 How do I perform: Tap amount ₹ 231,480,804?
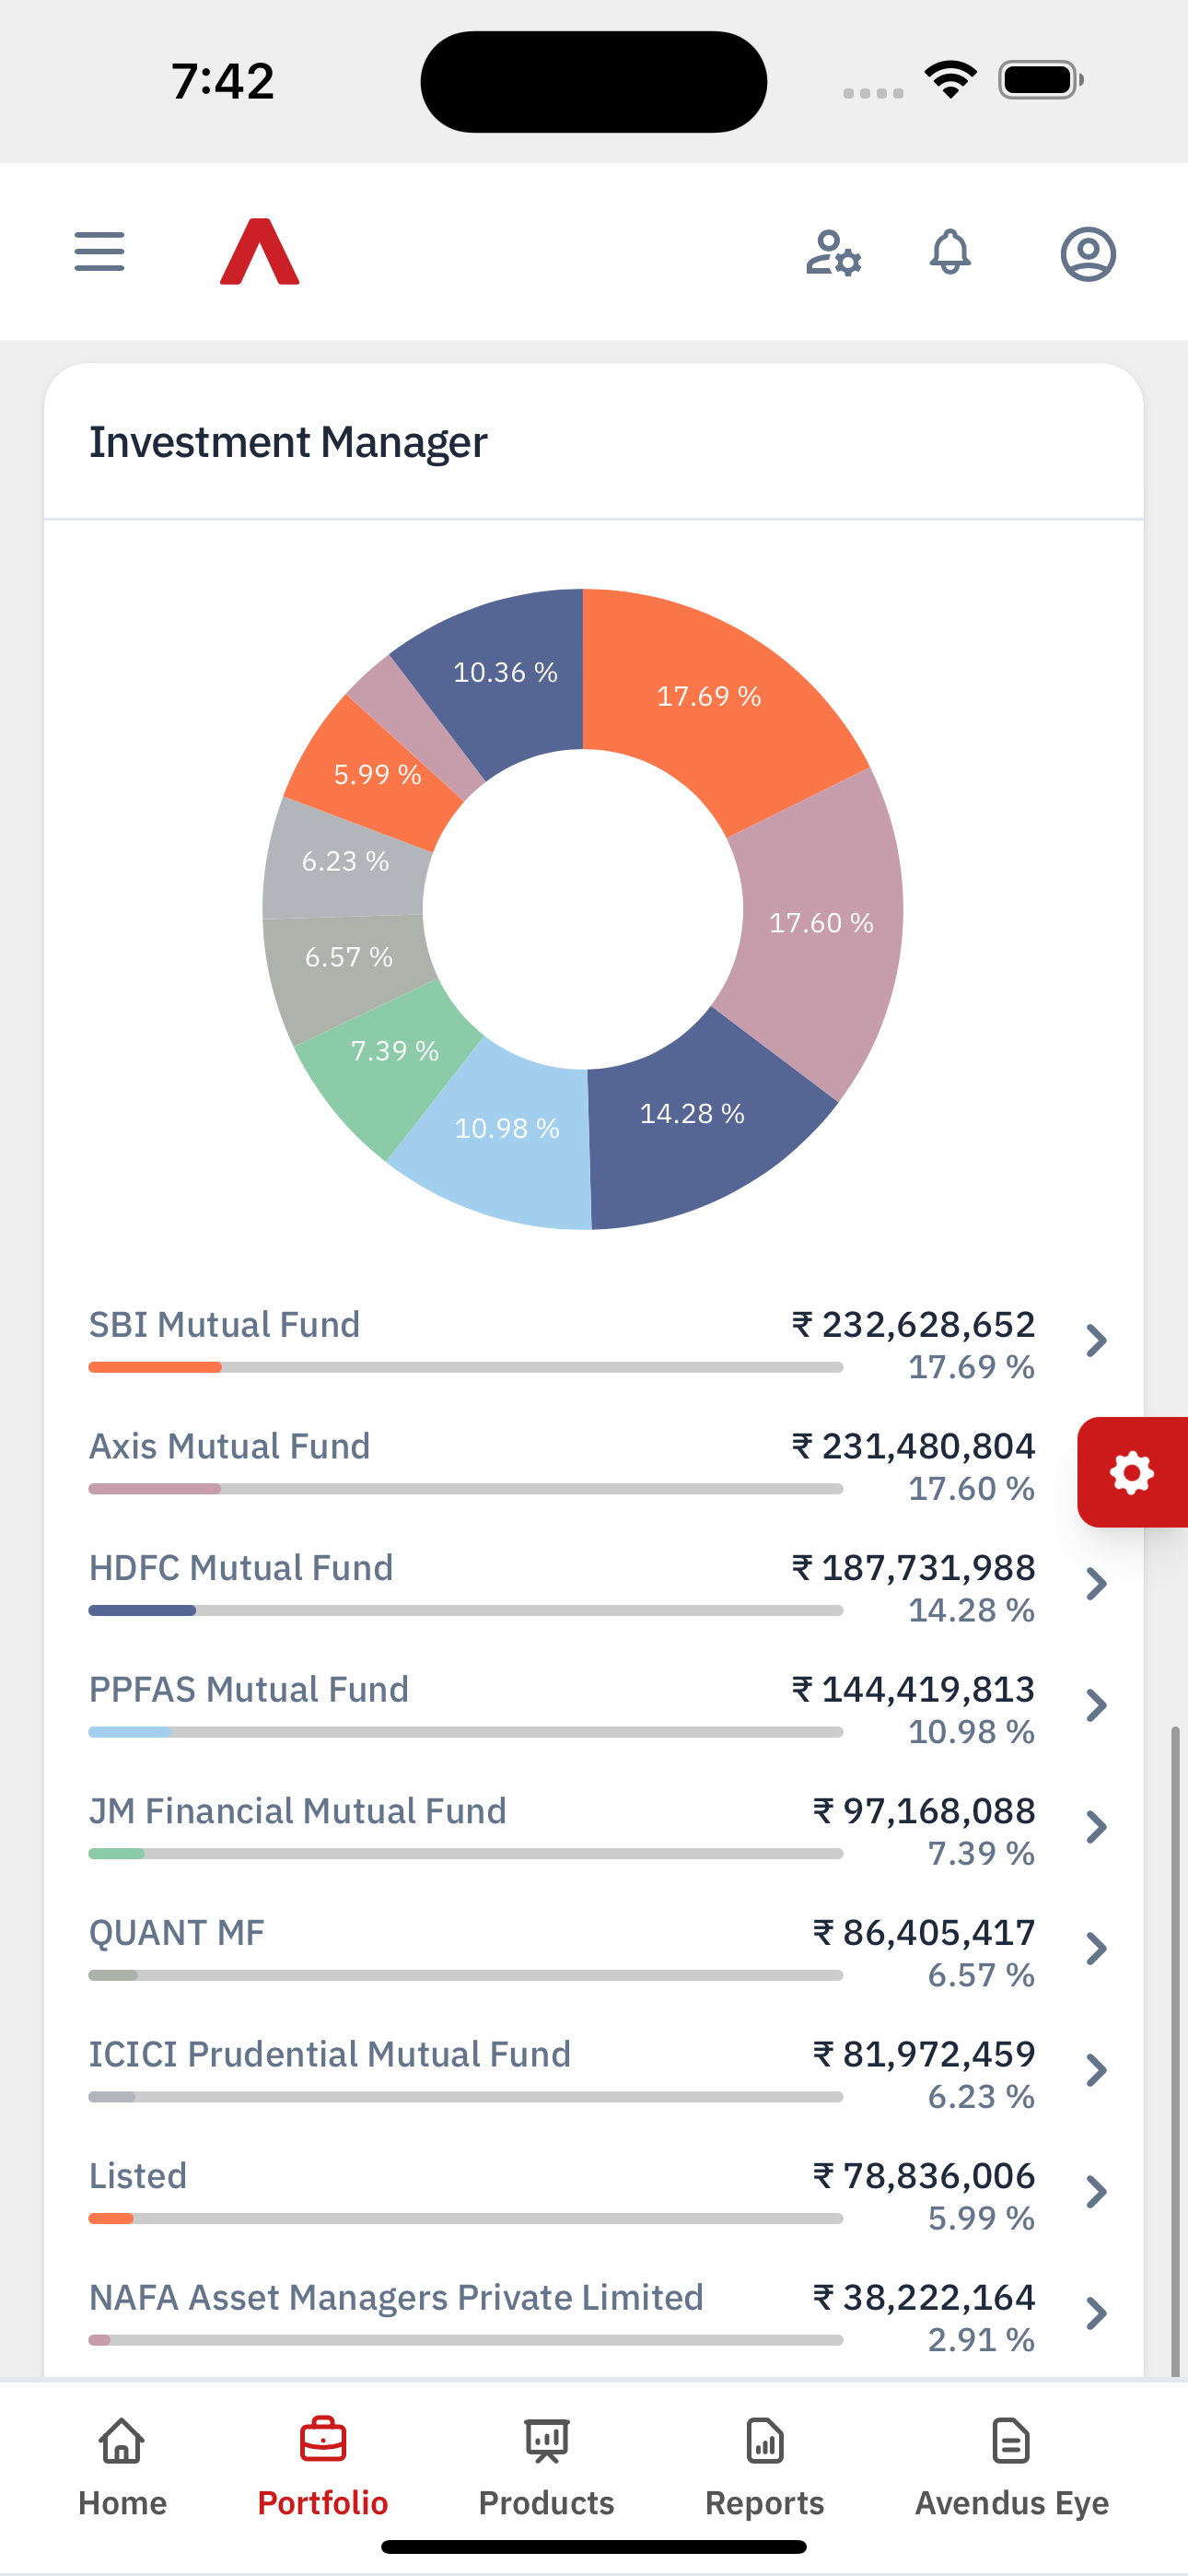tap(913, 1446)
